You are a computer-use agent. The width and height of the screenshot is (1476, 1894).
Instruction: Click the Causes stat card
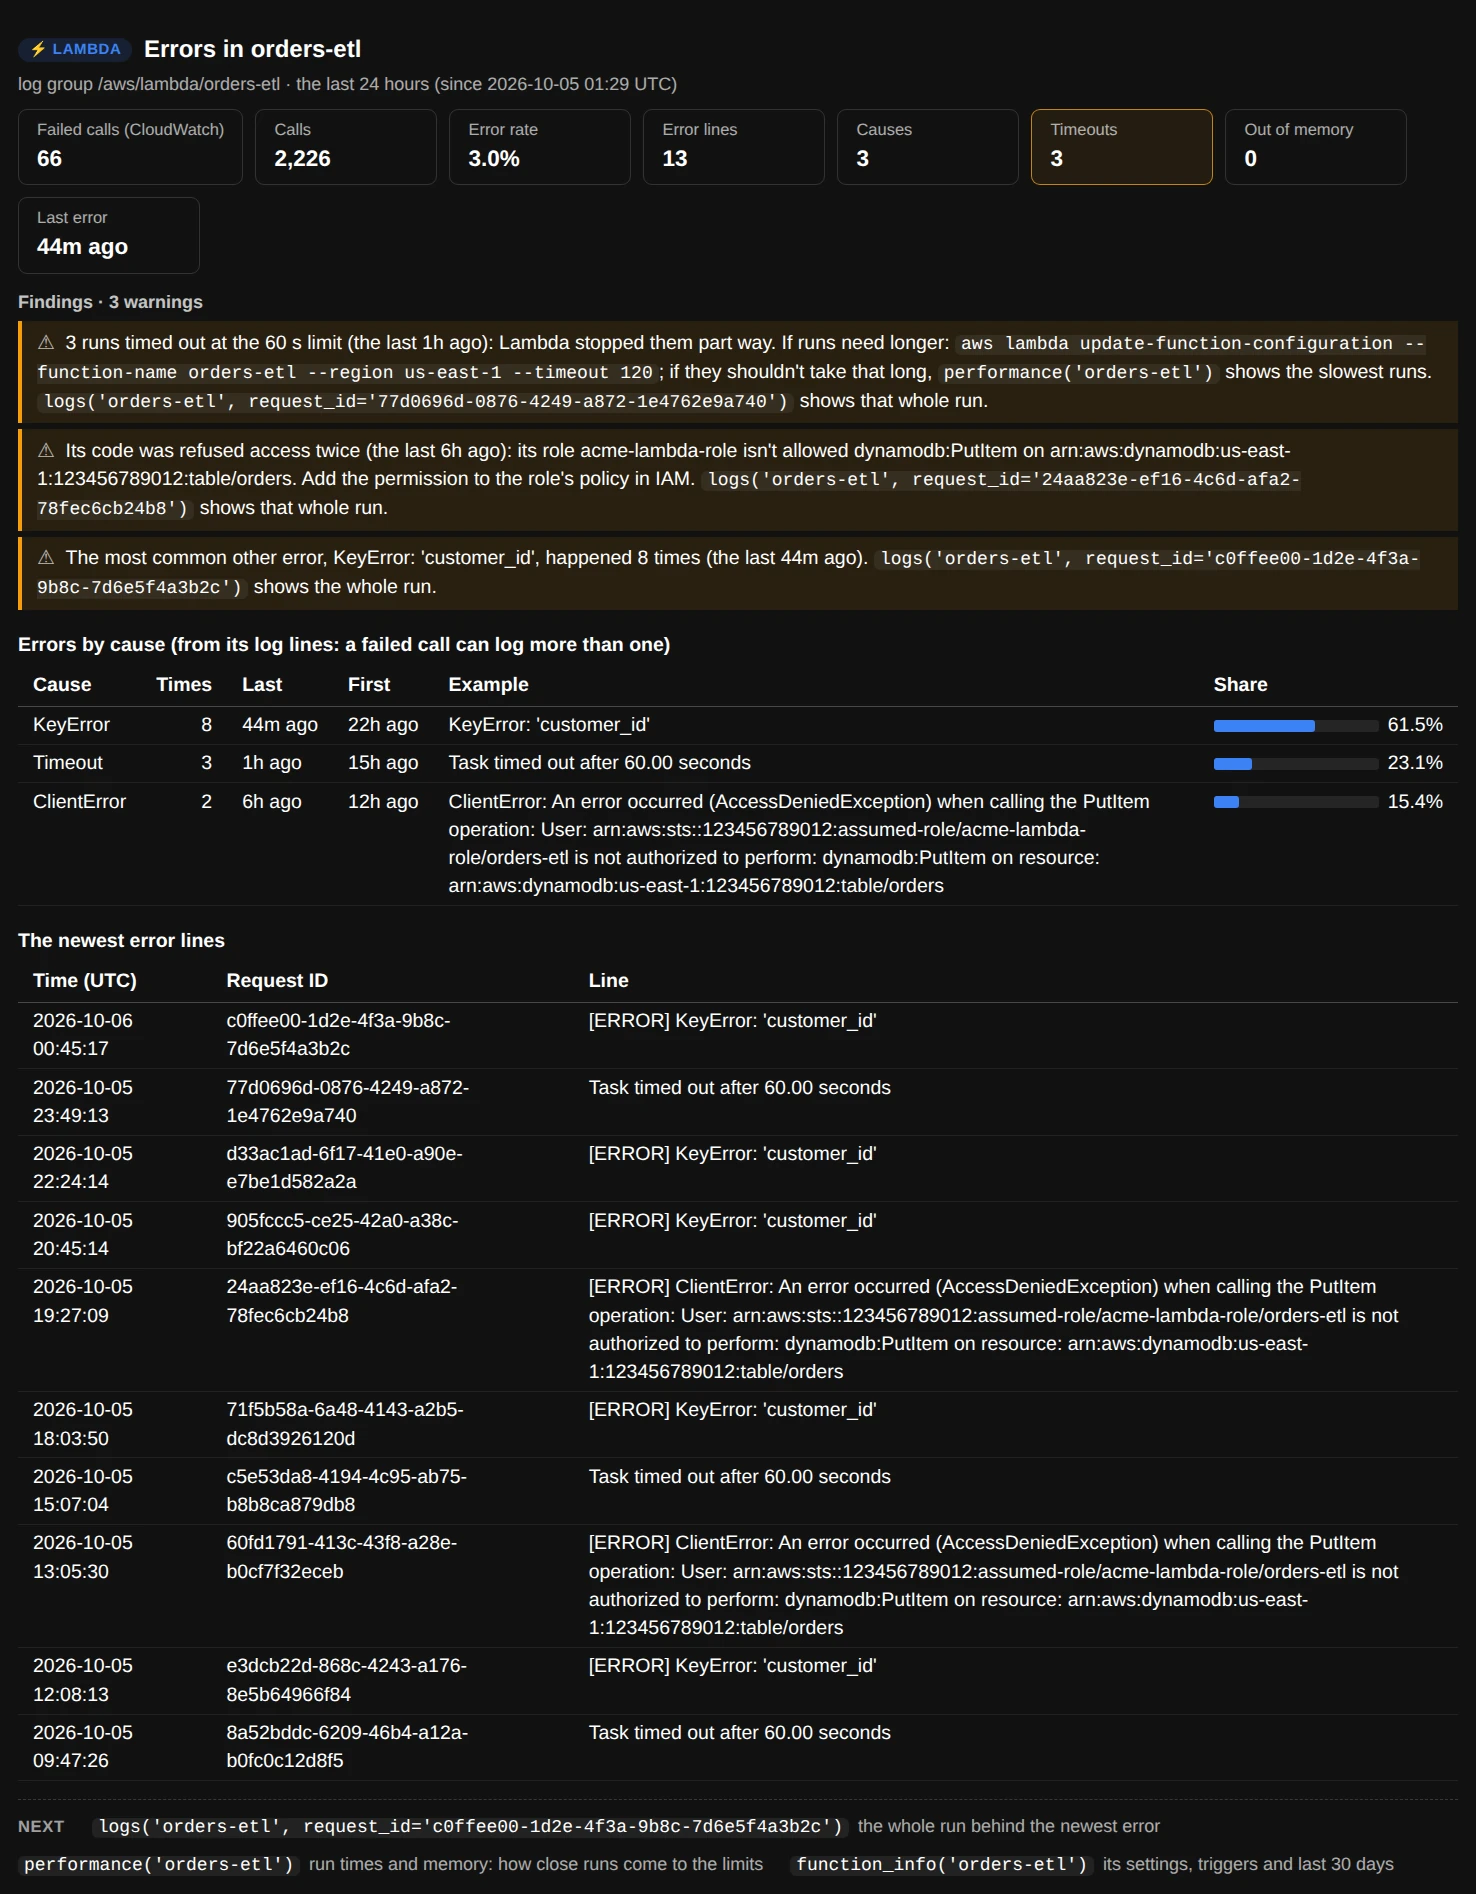click(927, 147)
